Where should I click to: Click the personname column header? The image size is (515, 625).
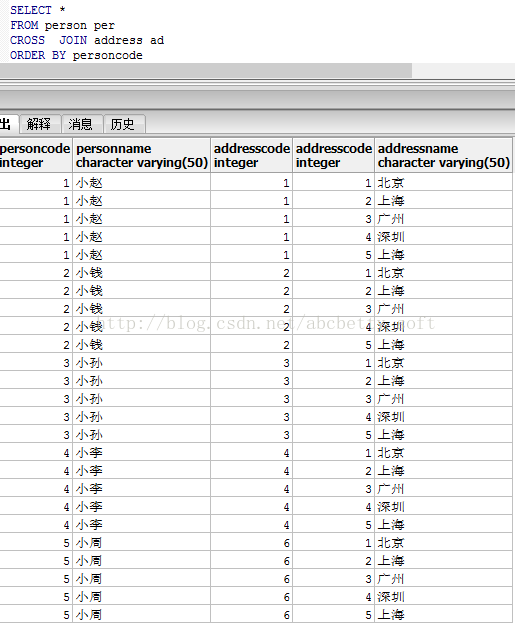142,155
